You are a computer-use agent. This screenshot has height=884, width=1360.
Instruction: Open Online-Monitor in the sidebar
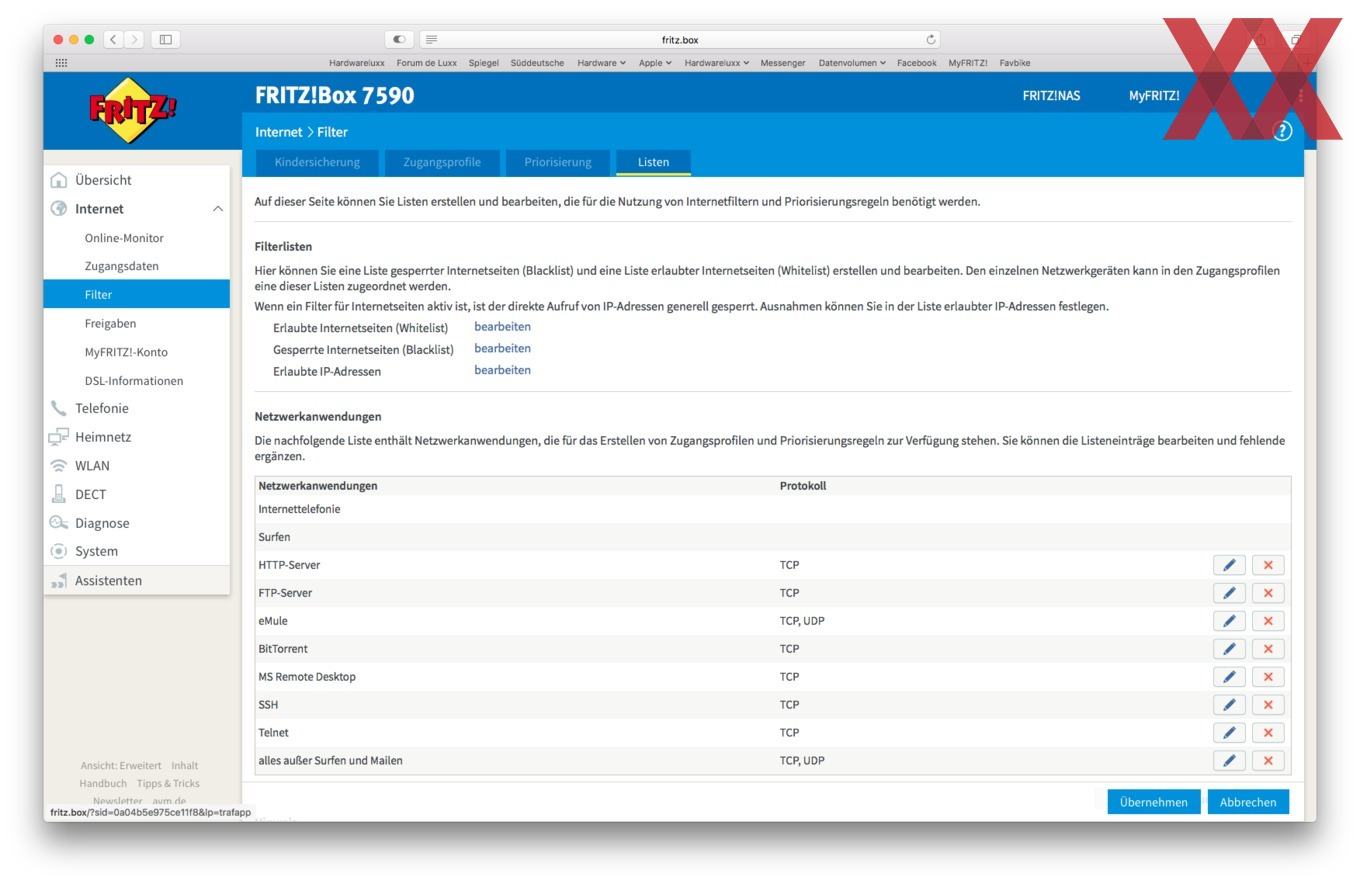point(136,238)
